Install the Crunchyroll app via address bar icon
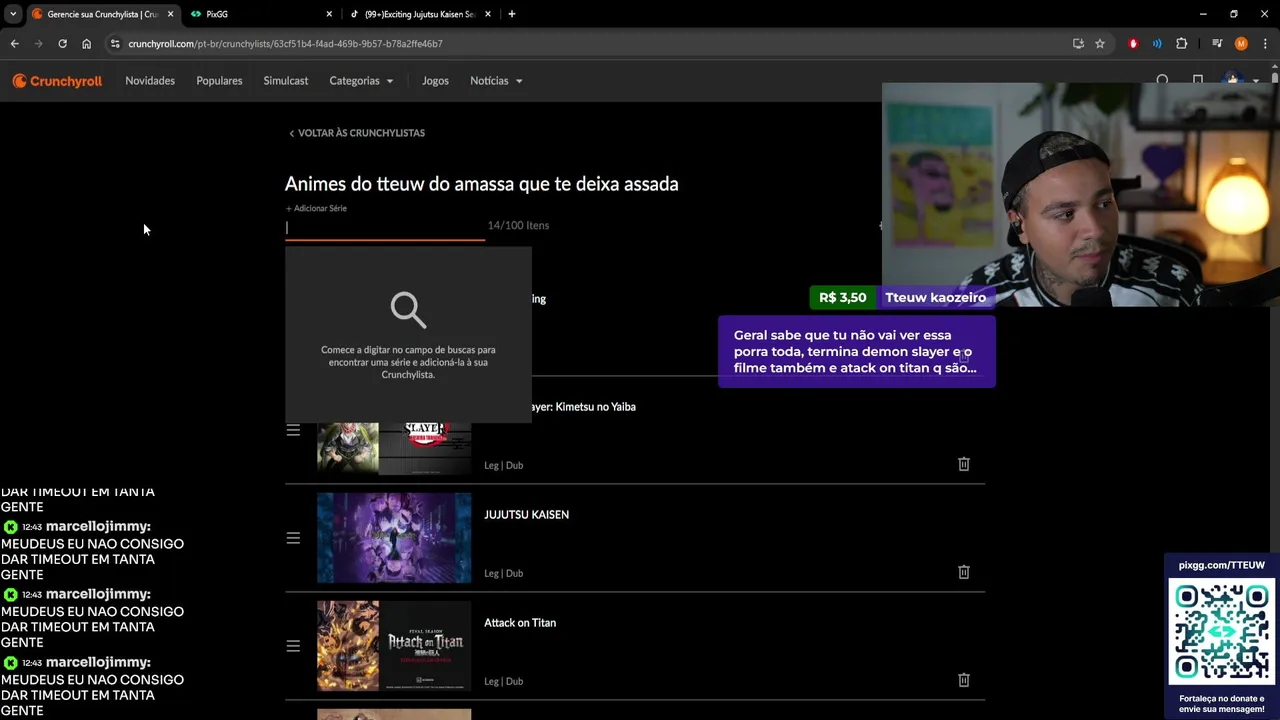The height and width of the screenshot is (720, 1280). click(x=1078, y=44)
